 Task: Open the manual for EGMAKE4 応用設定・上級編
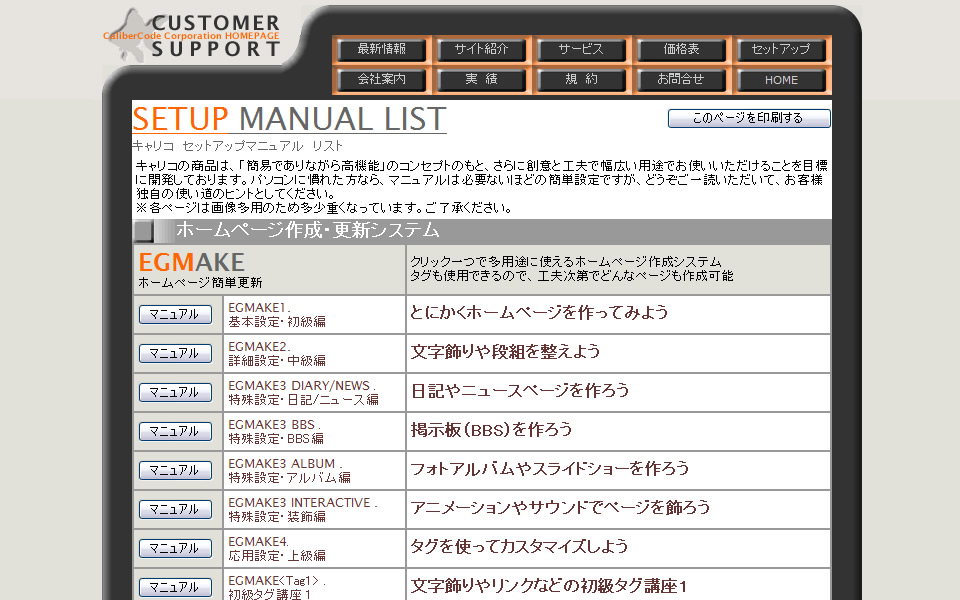pos(175,549)
